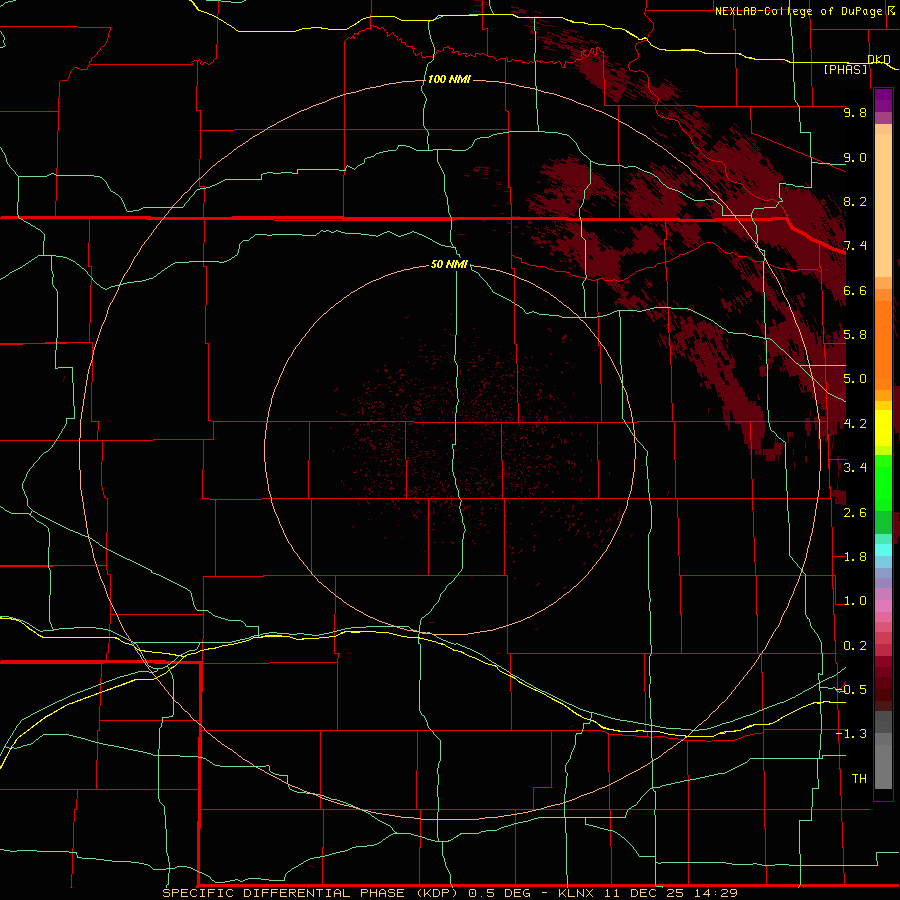Screen dimensions: 900x900
Task: Click the 7.4 scale value
Action: pyautogui.click(x=855, y=246)
